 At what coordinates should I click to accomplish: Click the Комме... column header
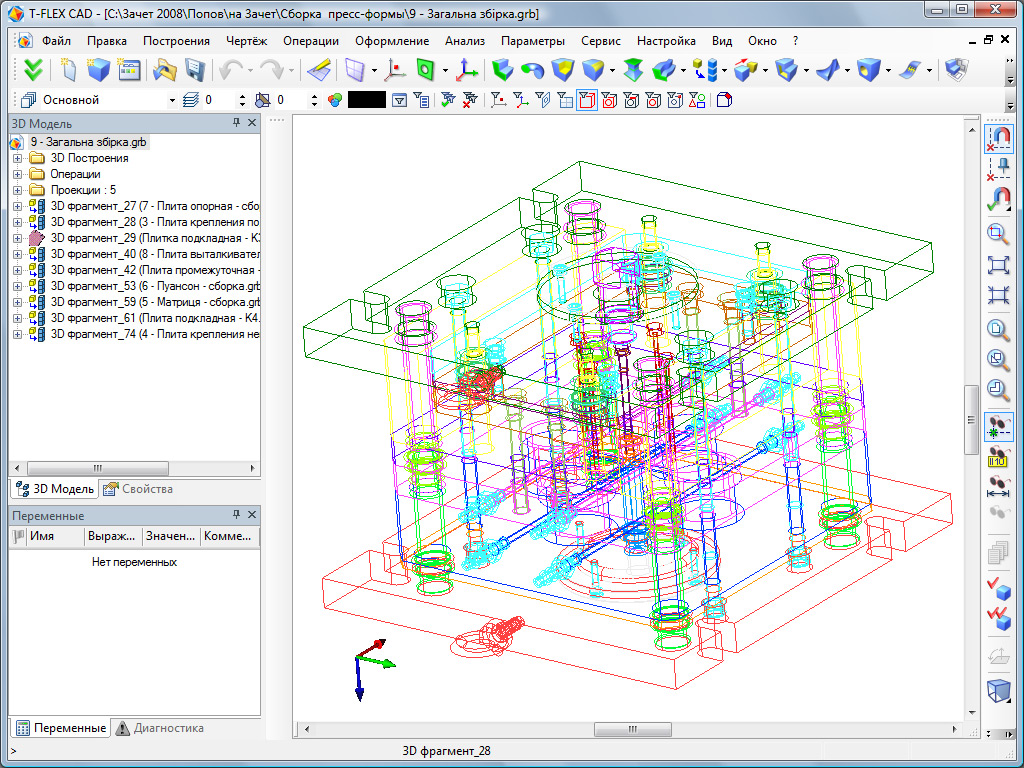(229, 536)
